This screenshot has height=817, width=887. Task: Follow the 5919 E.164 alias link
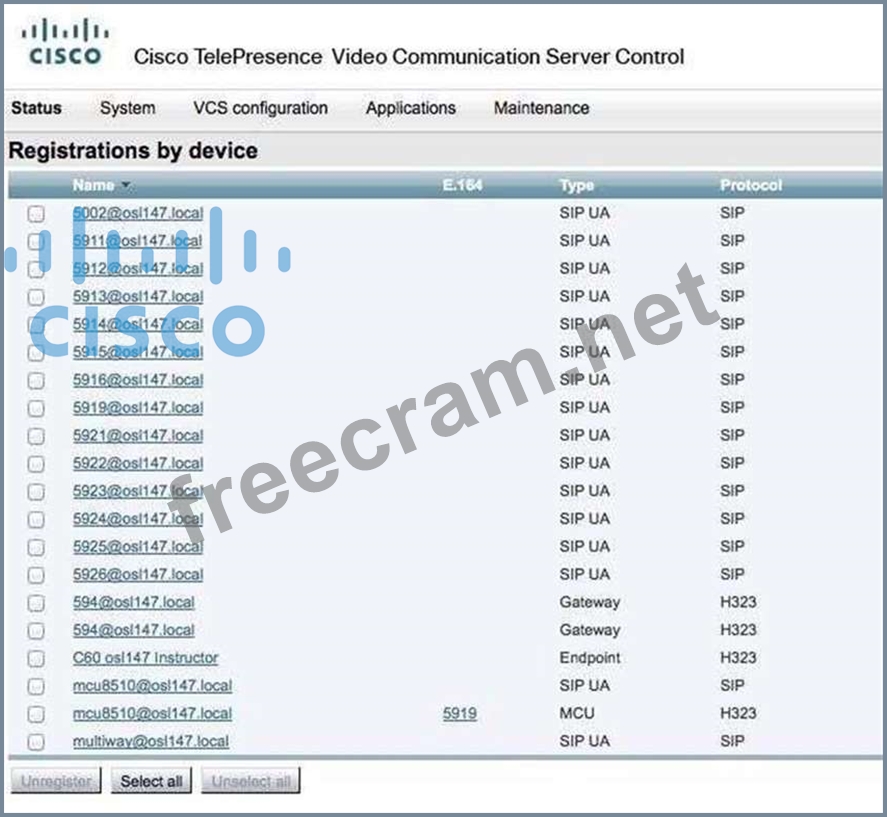click(459, 714)
